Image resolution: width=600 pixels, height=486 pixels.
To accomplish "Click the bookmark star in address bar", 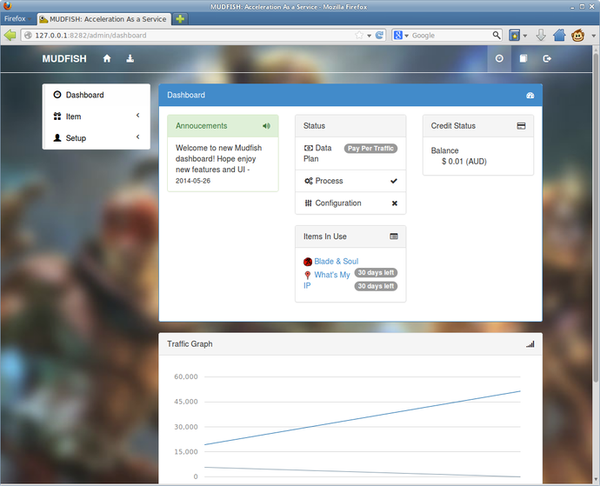I will point(359,35).
